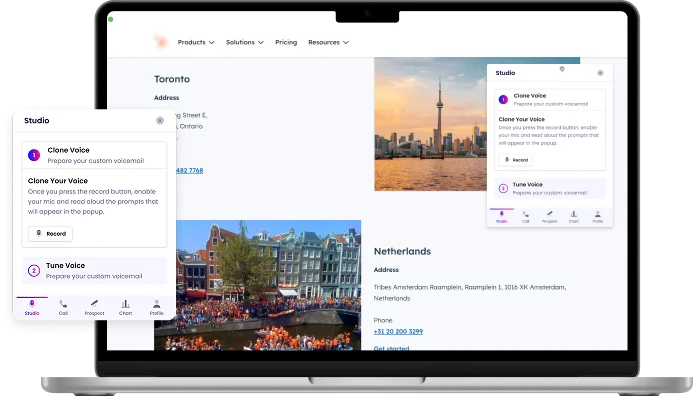Expand the Solutions dropdown menu
Viewport: 693px width, 396px height.
coord(244,42)
